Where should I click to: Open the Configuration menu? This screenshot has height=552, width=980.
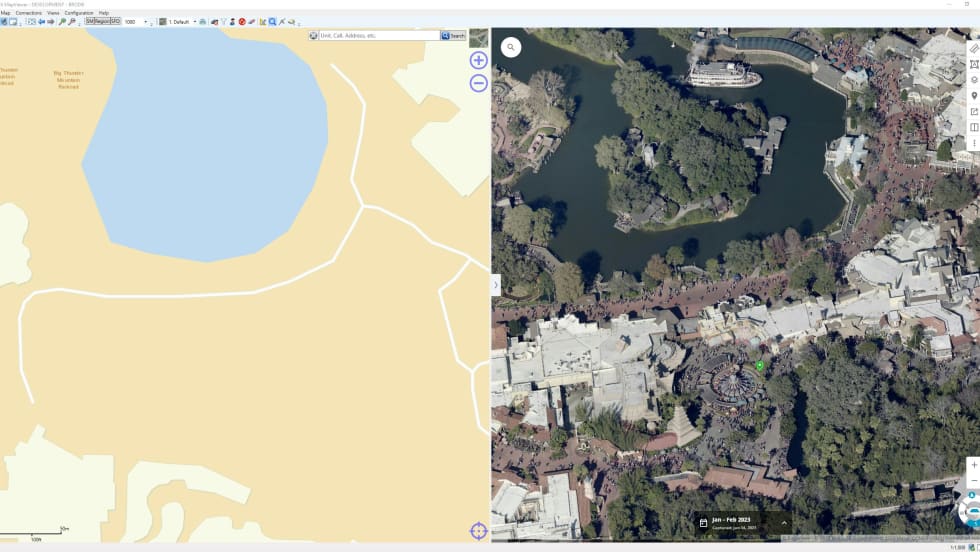pyautogui.click(x=79, y=13)
